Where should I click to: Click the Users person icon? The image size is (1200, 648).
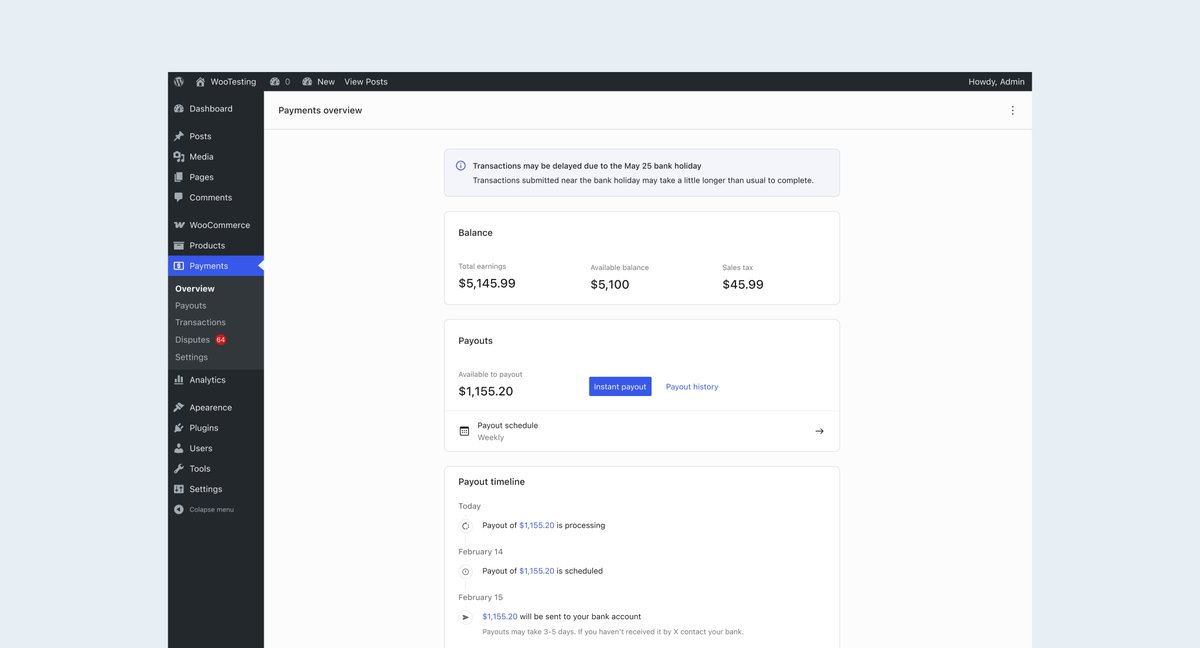pyautogui.click(x=179, y=449)
